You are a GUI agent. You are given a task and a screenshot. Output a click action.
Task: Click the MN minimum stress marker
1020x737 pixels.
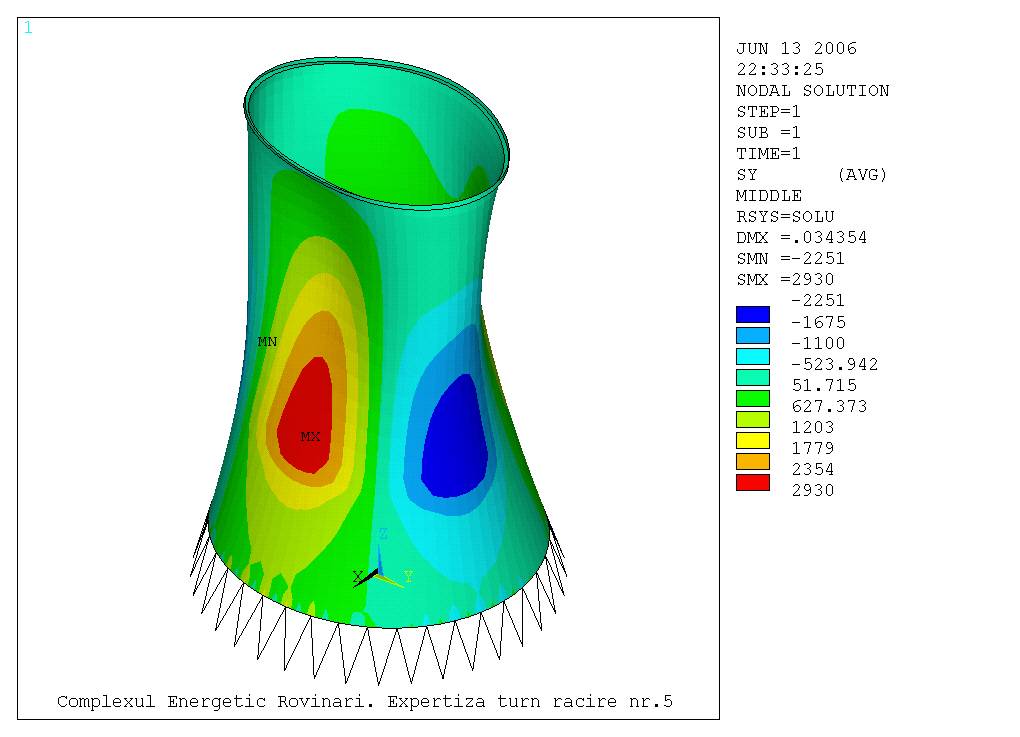click(267, 342)
